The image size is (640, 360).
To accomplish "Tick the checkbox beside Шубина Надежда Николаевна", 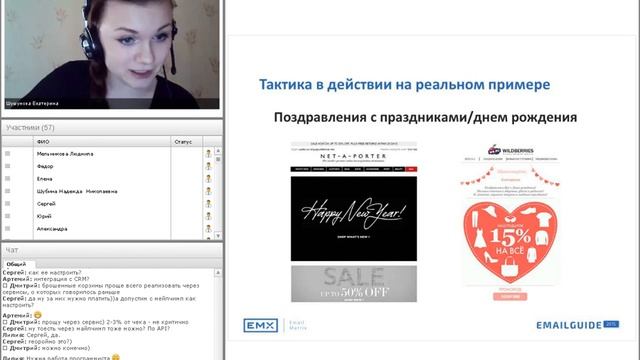I will (7, 191).
